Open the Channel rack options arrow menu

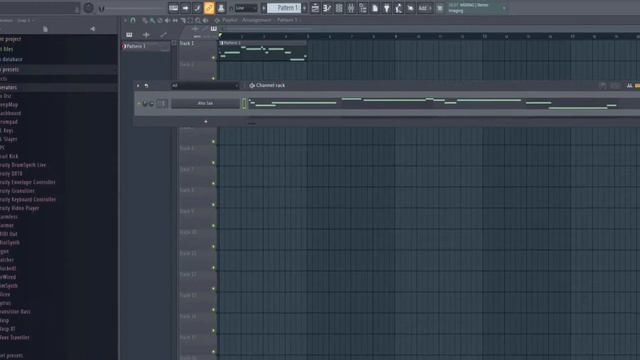(138, 86)
